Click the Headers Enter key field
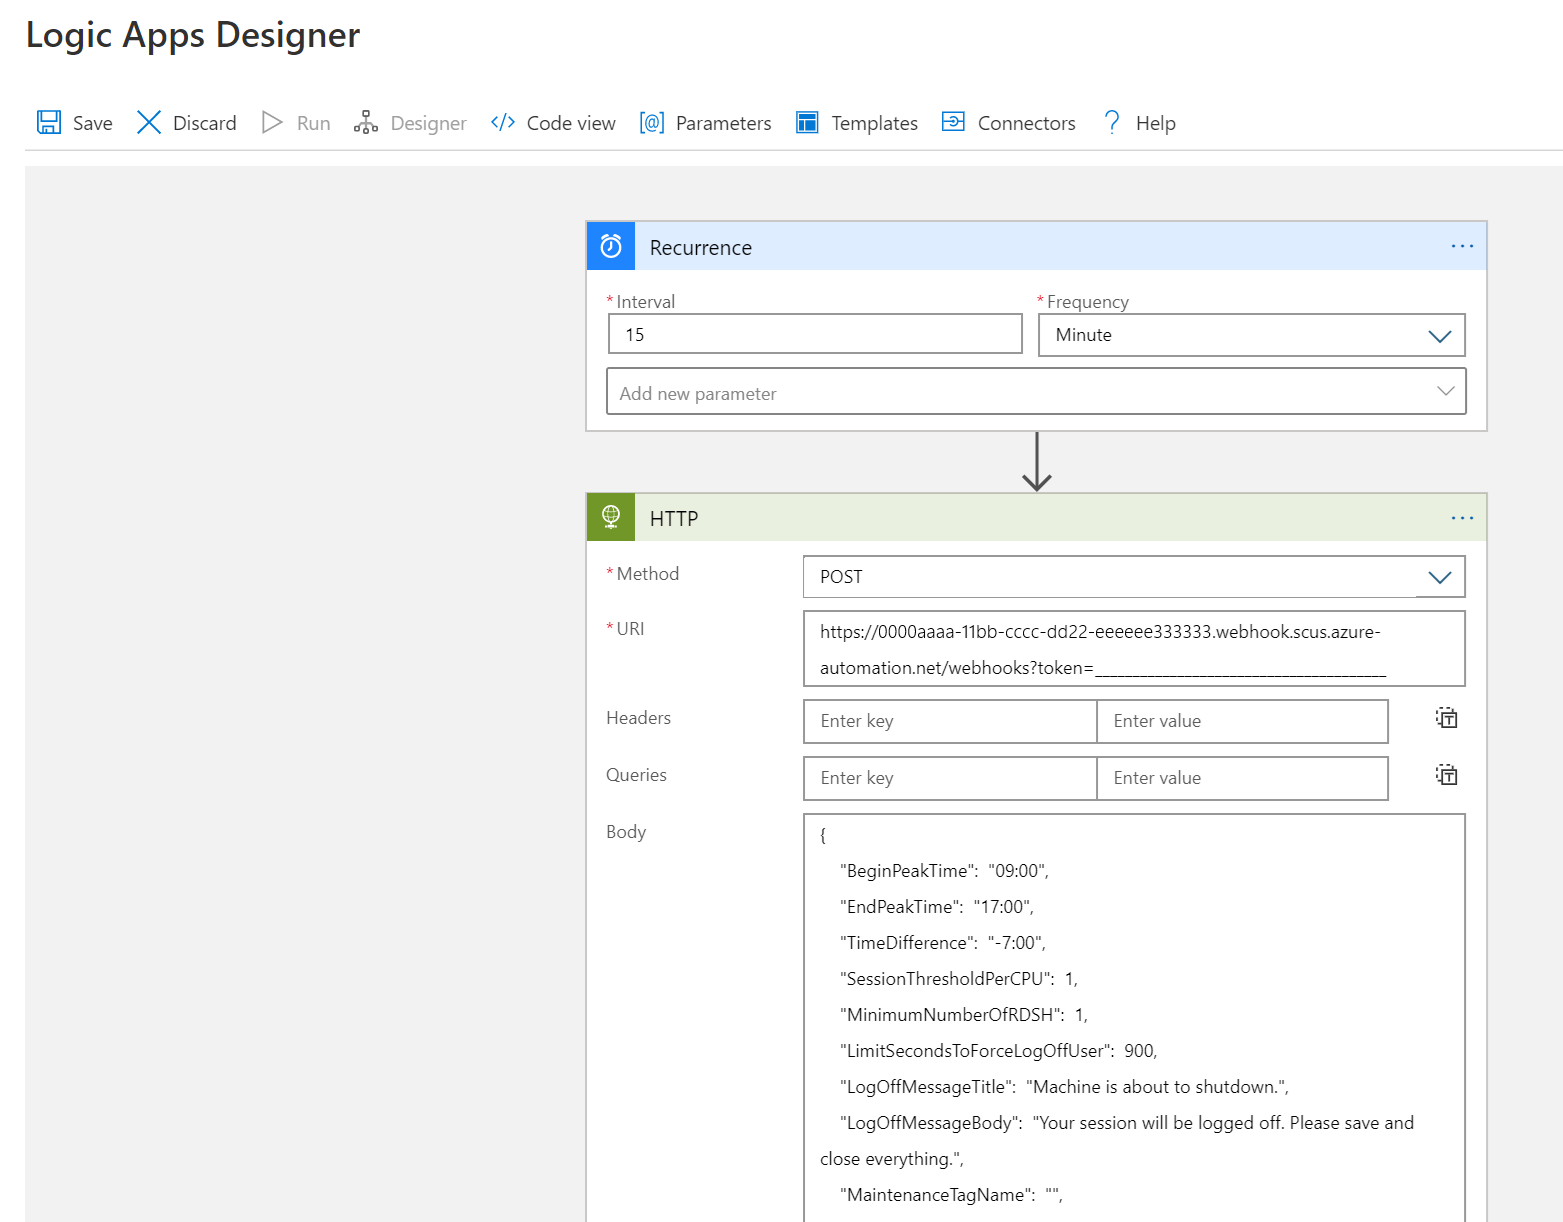This screenshot has width=1563, height=1222. (x=948, y=720)
